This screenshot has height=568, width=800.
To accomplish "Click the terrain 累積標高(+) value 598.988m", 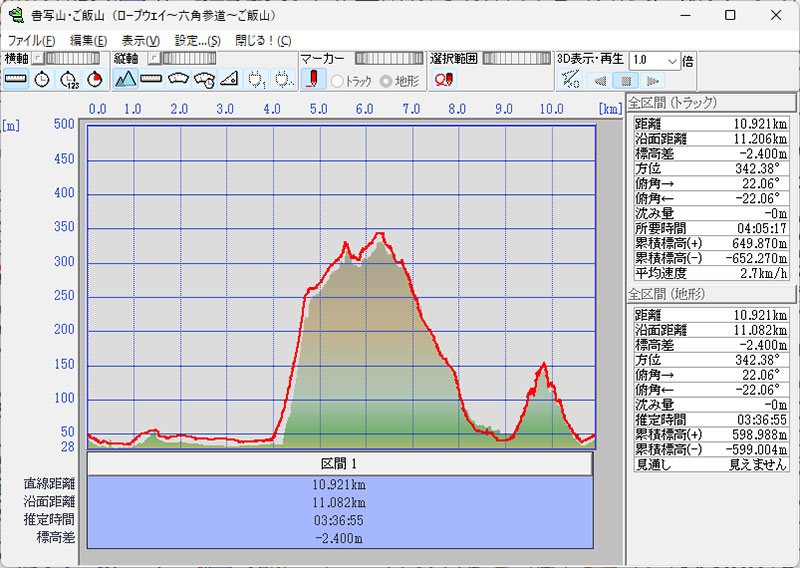I will (760, 434).
